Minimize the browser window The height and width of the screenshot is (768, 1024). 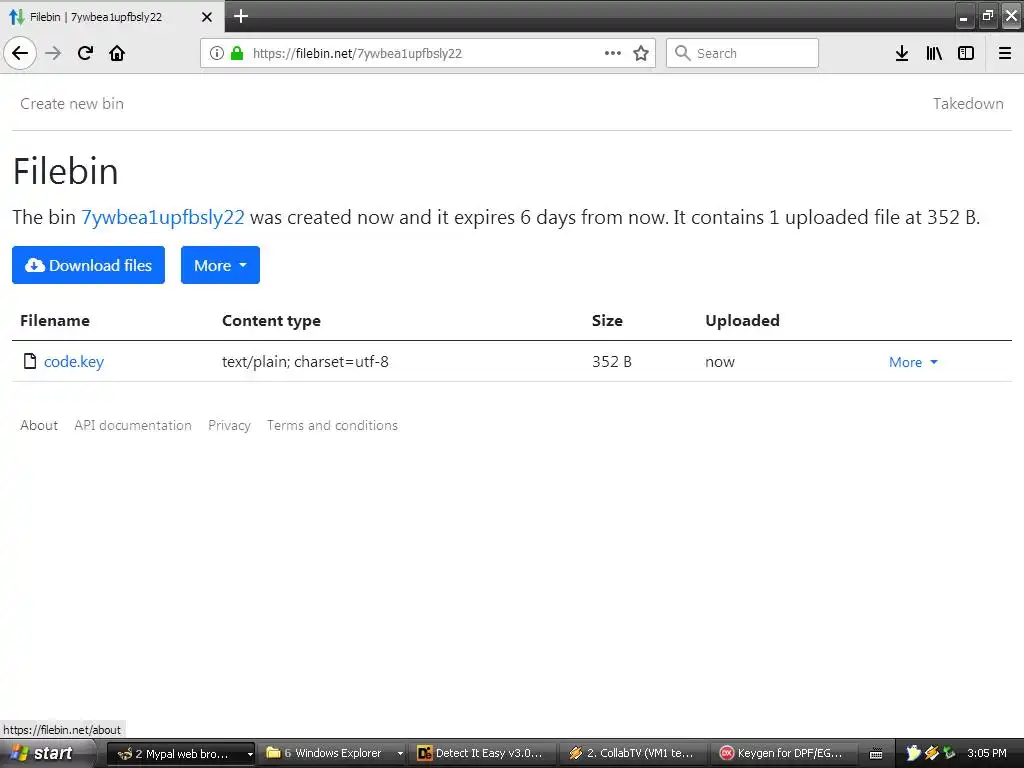pos(963,16)
